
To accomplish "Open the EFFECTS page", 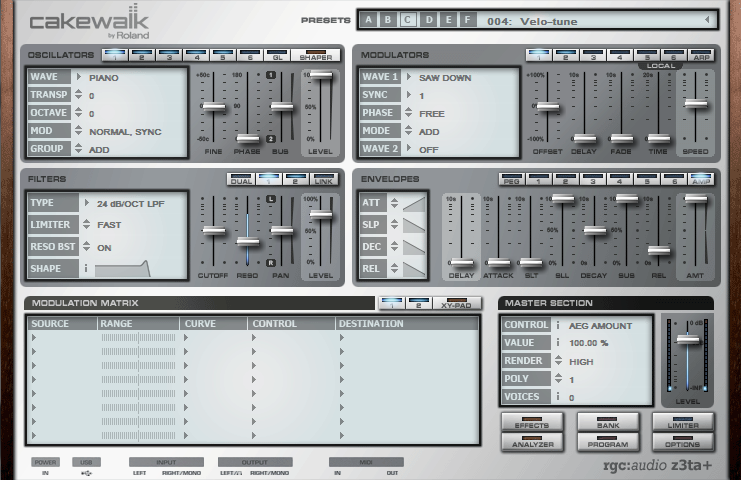I will click(x=532, y=422).
